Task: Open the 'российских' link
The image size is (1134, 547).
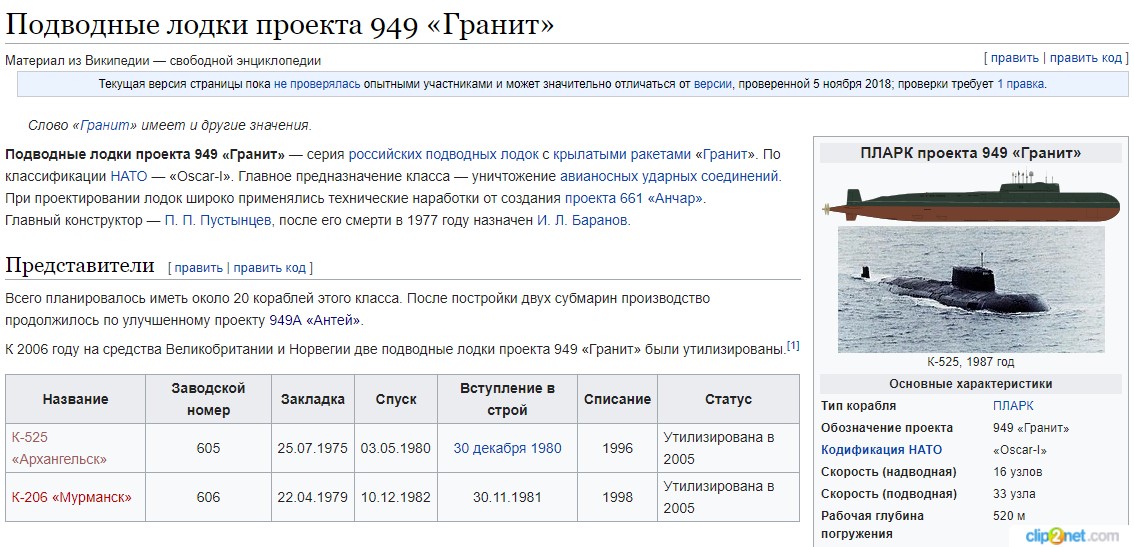Action: (x=385, y=154)
